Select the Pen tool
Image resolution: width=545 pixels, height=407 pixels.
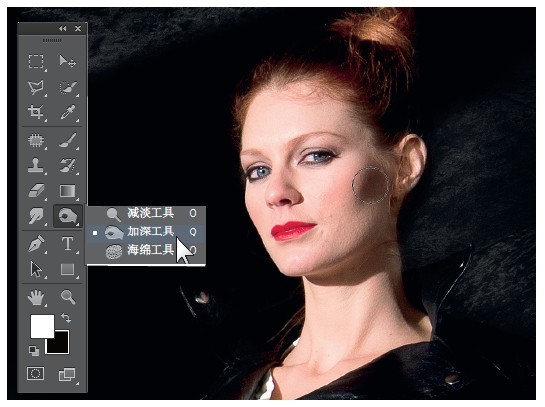[x=36, y=244]
